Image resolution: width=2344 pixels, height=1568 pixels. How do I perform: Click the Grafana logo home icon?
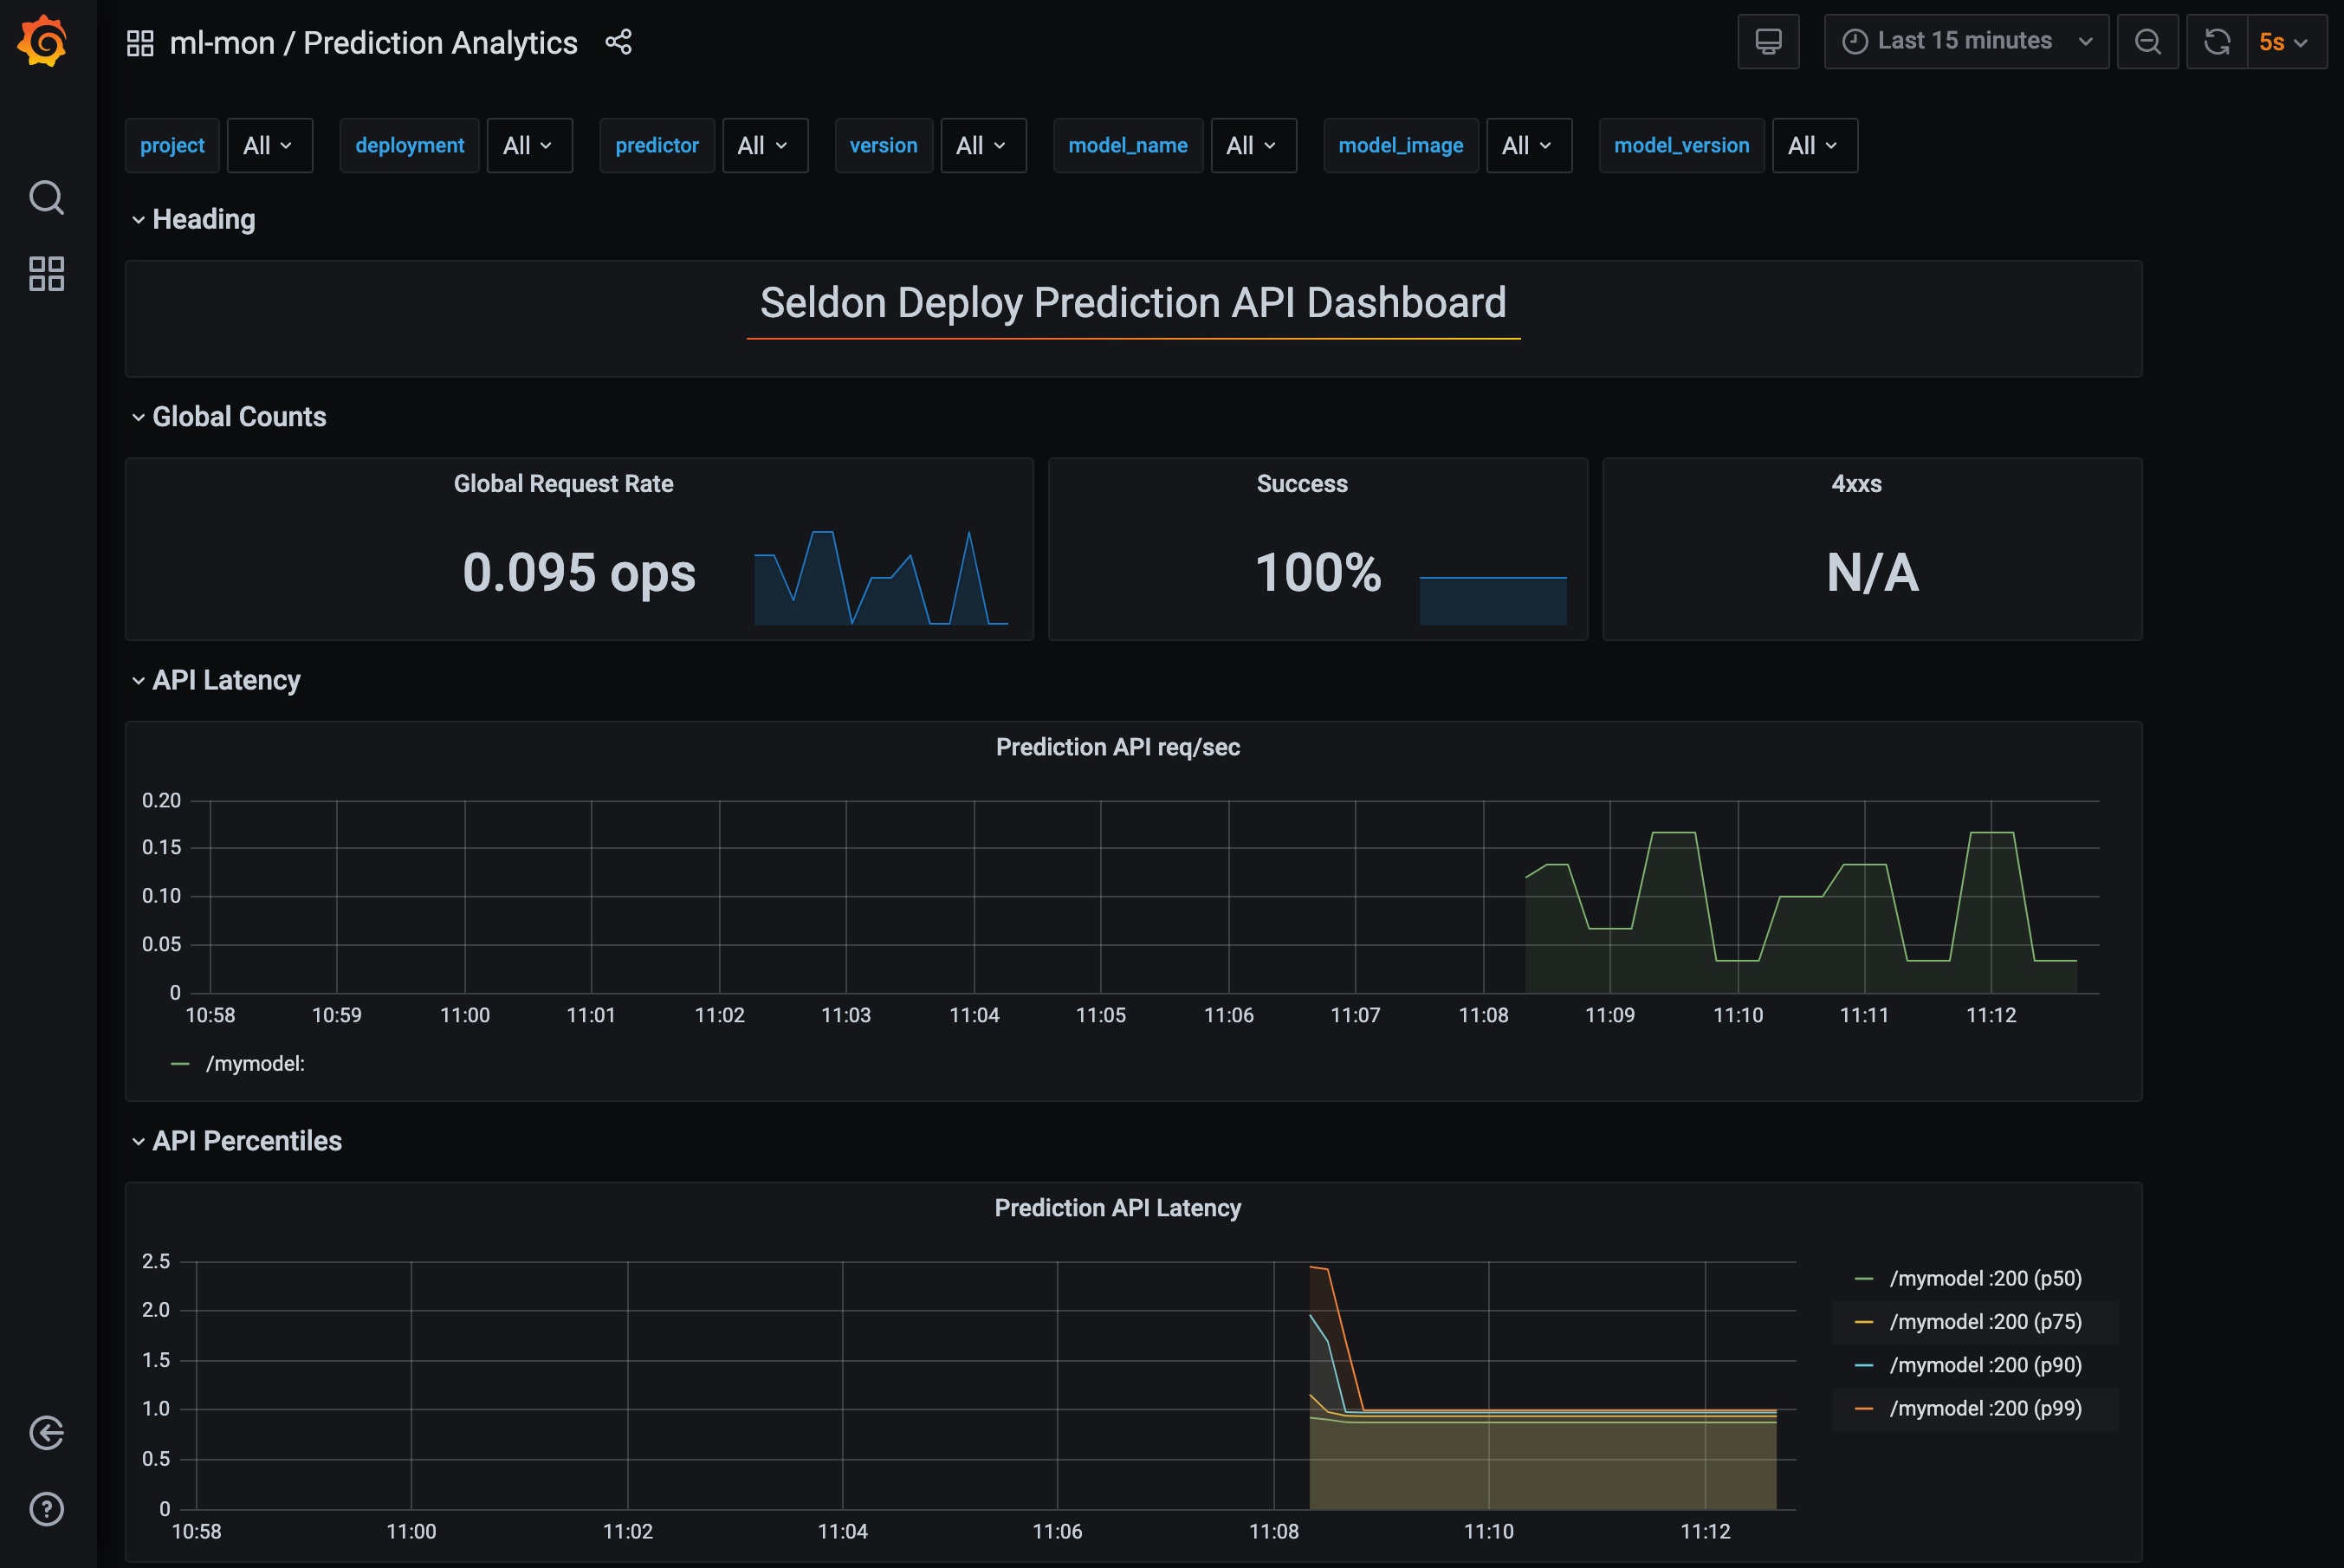pyautogui.click(x=43, y=41)
